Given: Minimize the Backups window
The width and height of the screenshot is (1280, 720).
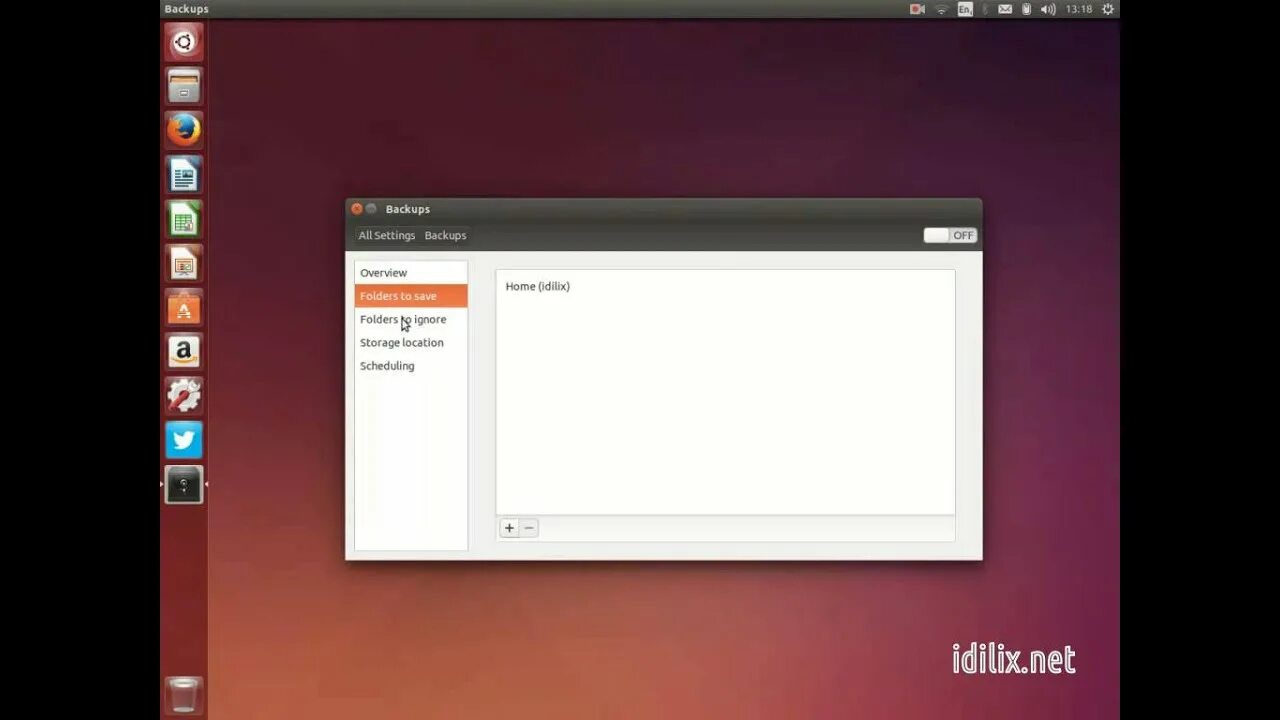Looking at the screenshot, I should pyautogui.click(x=371, y=209).
